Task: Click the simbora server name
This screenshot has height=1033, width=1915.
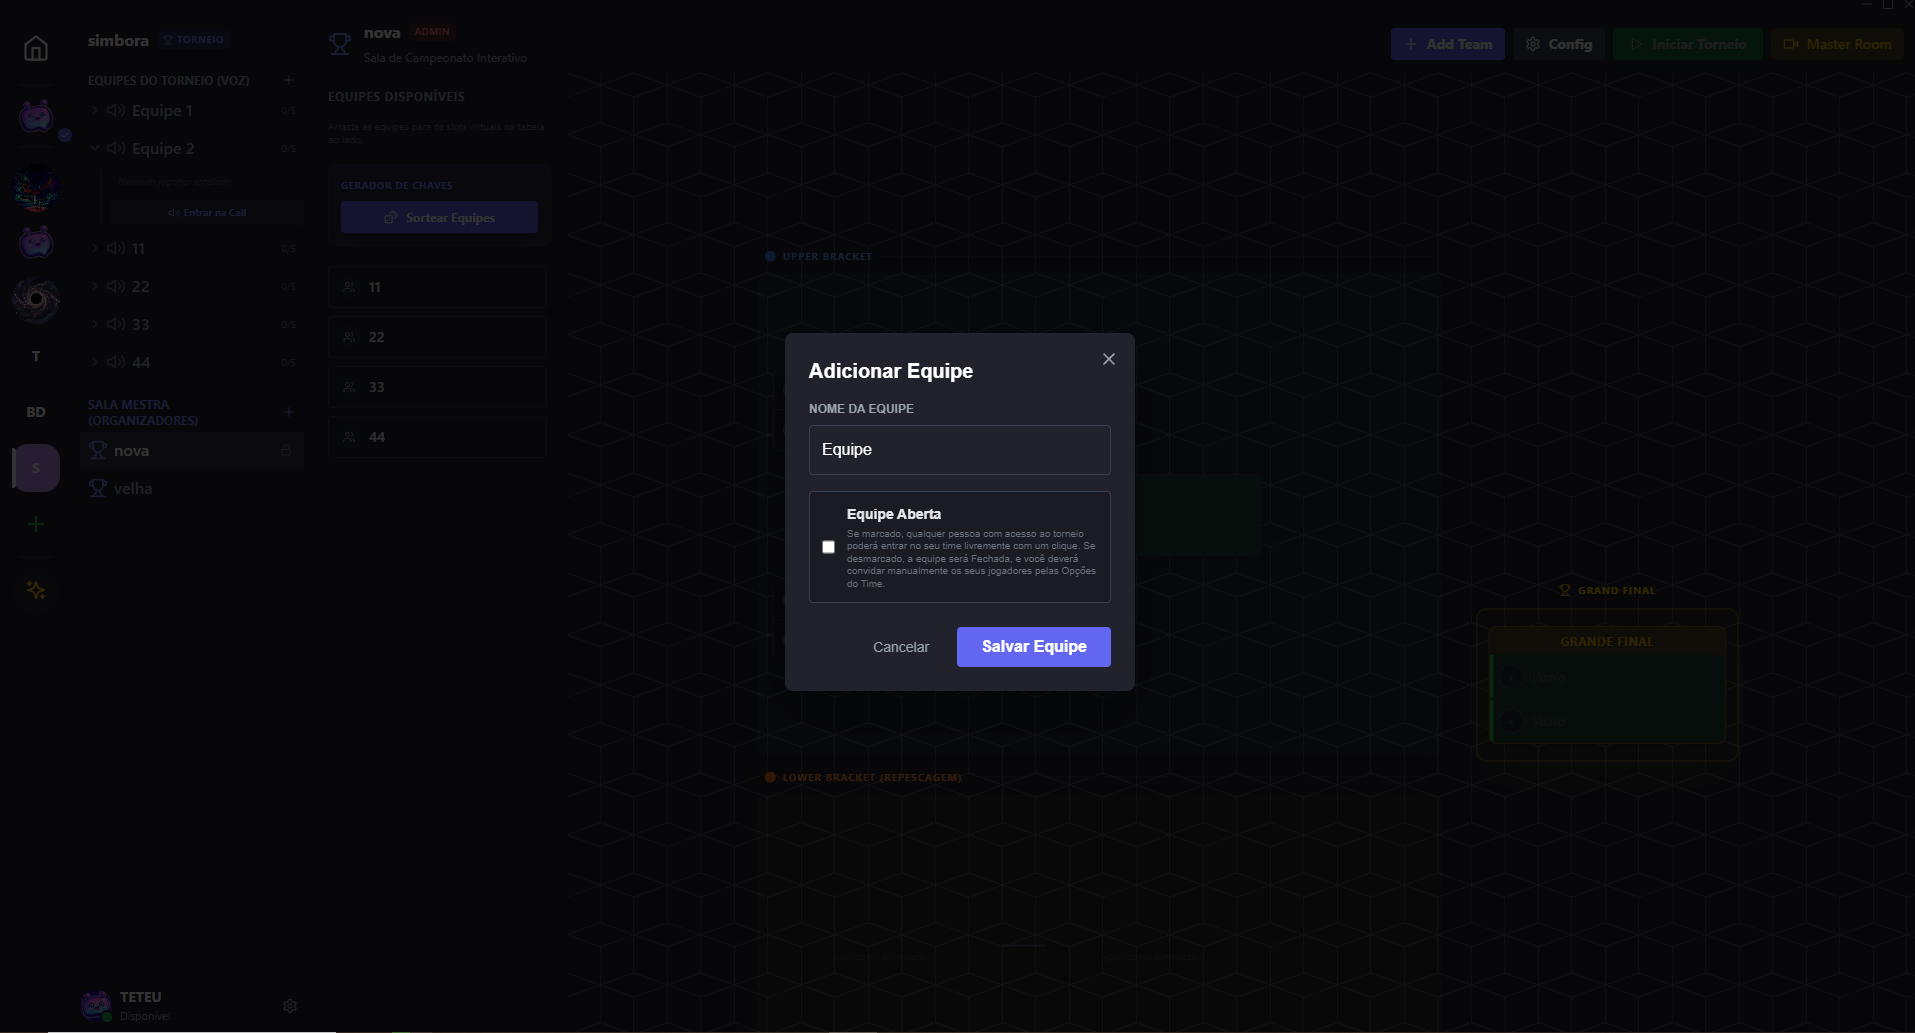Action: (118, 40)
